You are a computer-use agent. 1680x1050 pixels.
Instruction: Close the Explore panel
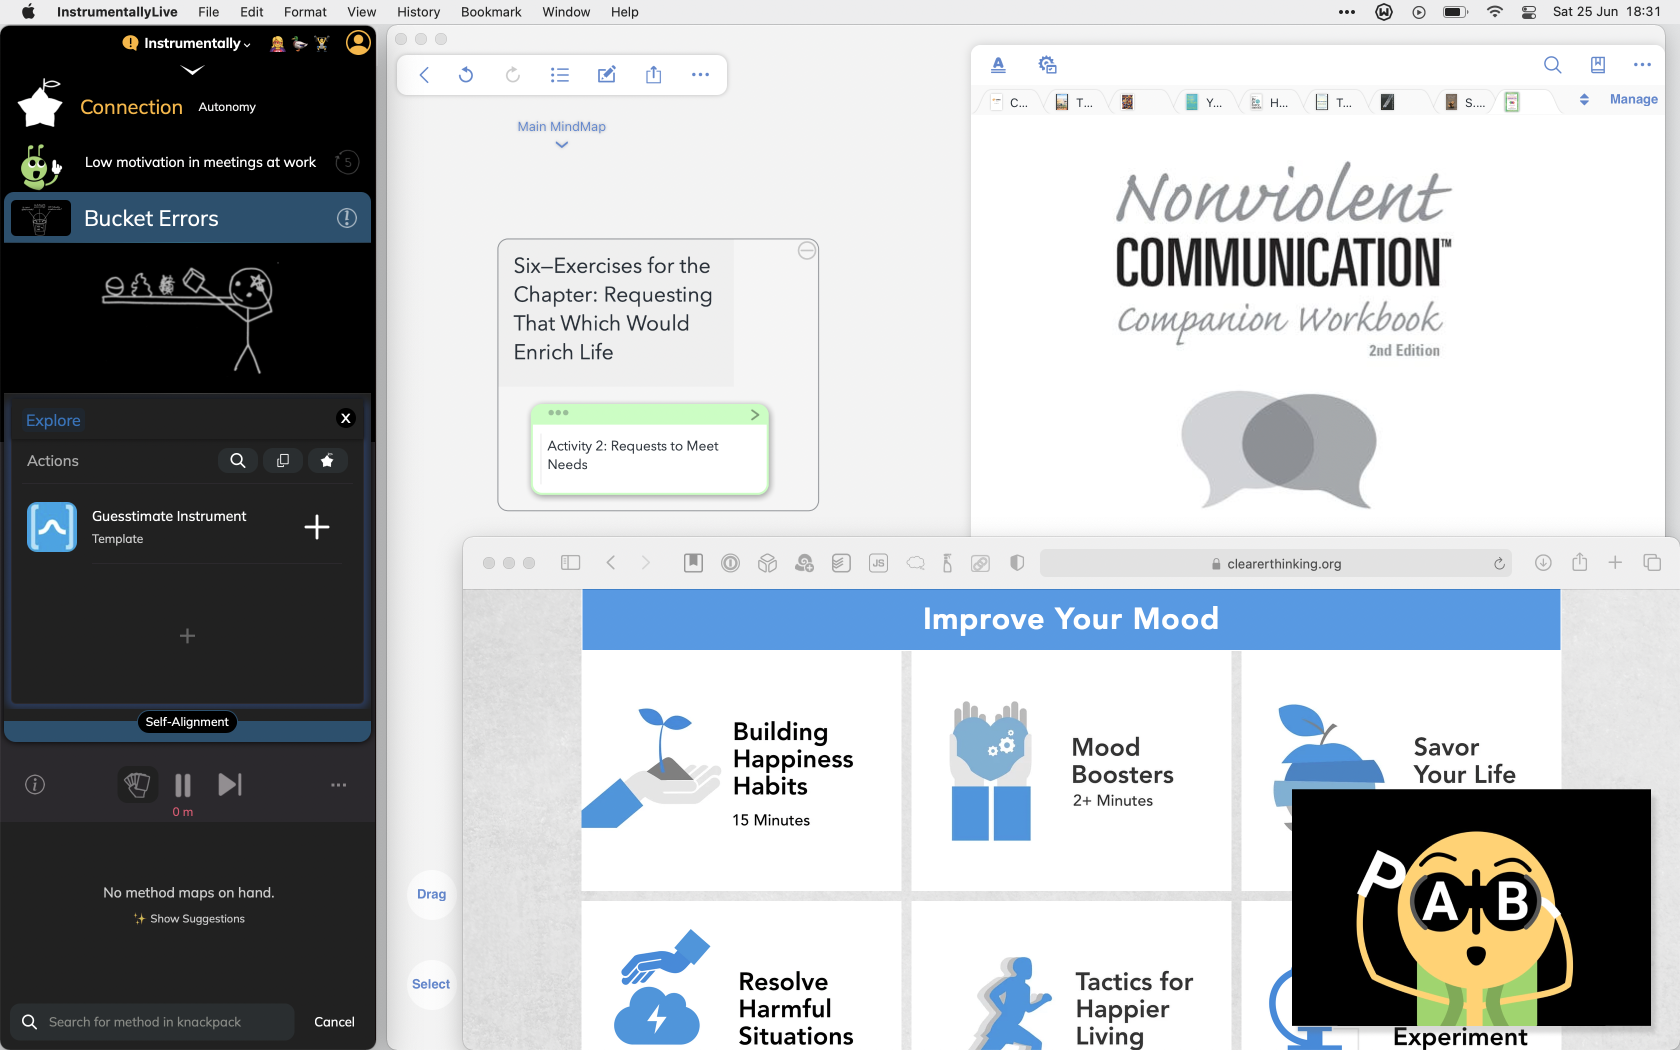(346, 418)
